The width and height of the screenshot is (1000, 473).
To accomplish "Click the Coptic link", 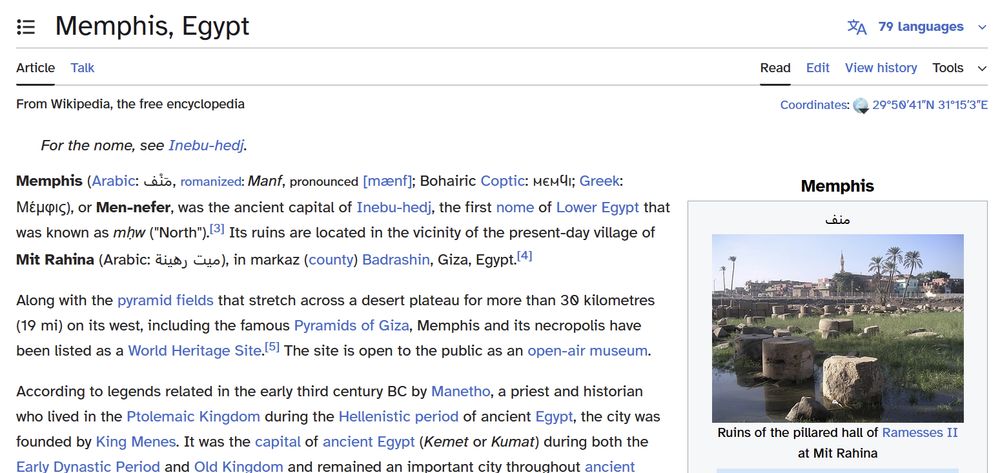I will (x=502, y=181).
